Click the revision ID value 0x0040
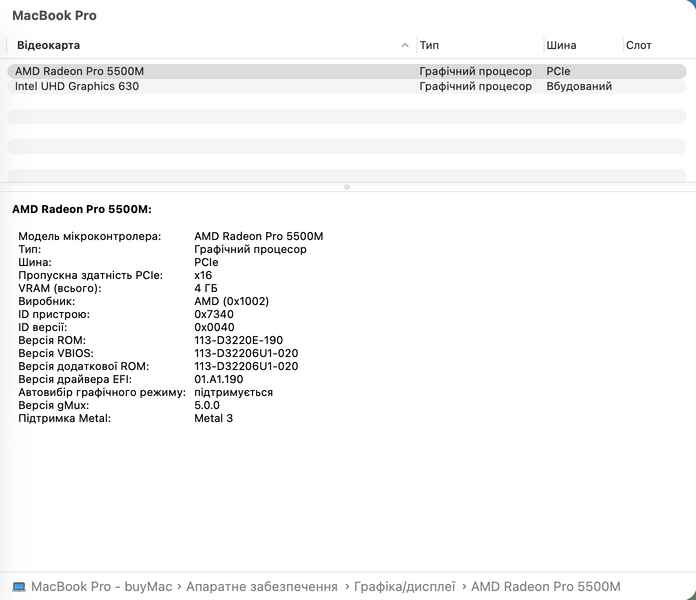The image size is (696, 600). tap(214, 327)
